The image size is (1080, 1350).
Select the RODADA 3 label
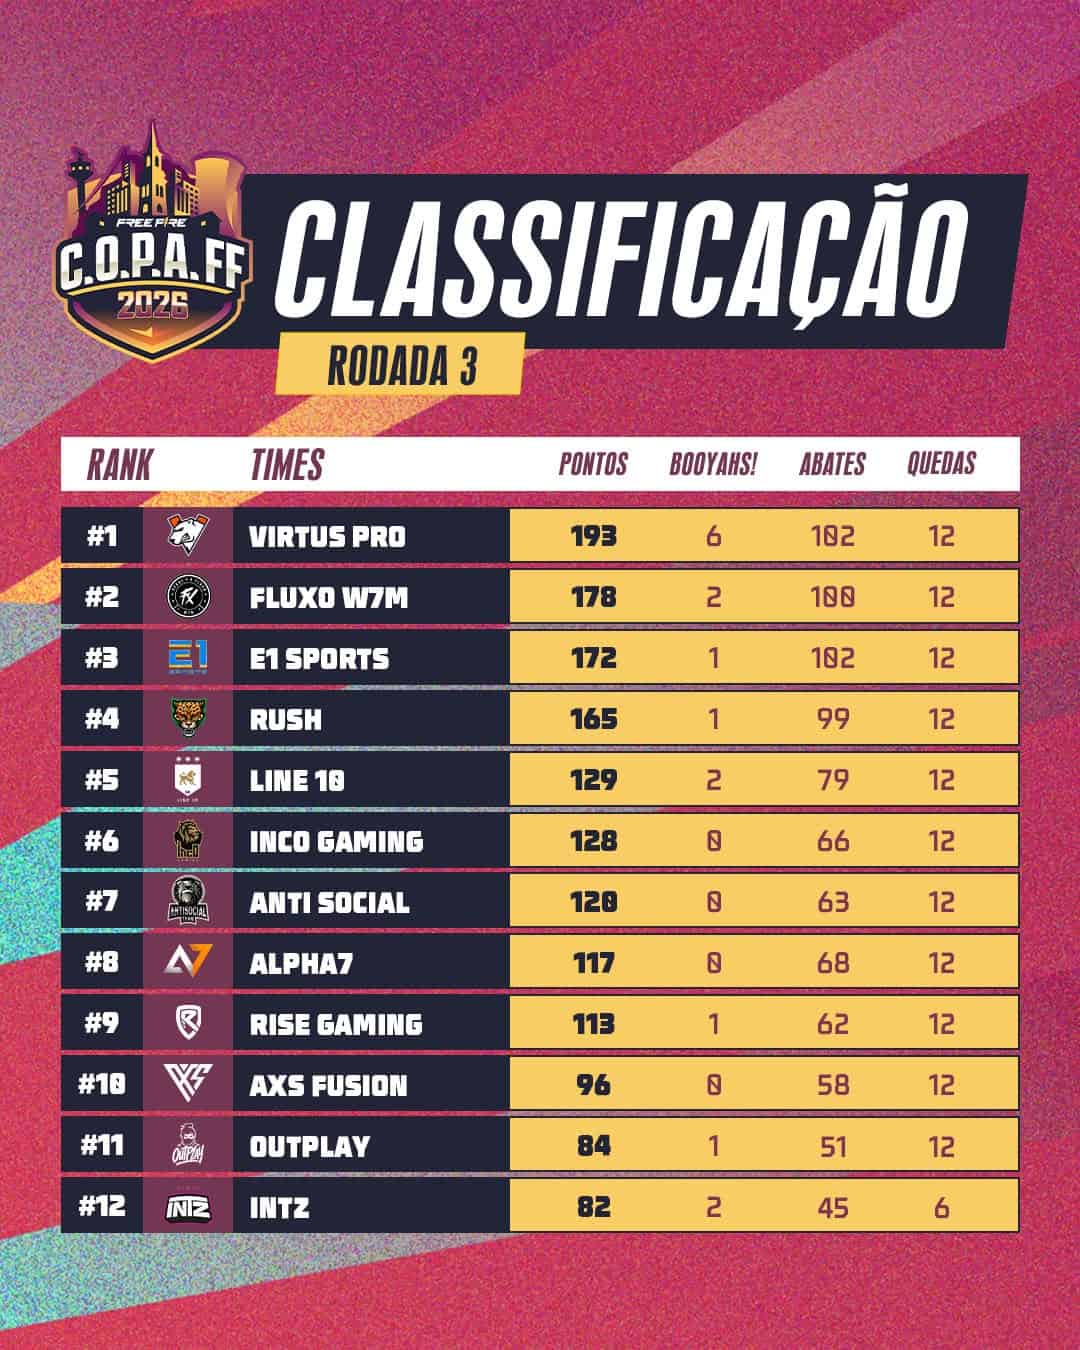pos(401,366)
